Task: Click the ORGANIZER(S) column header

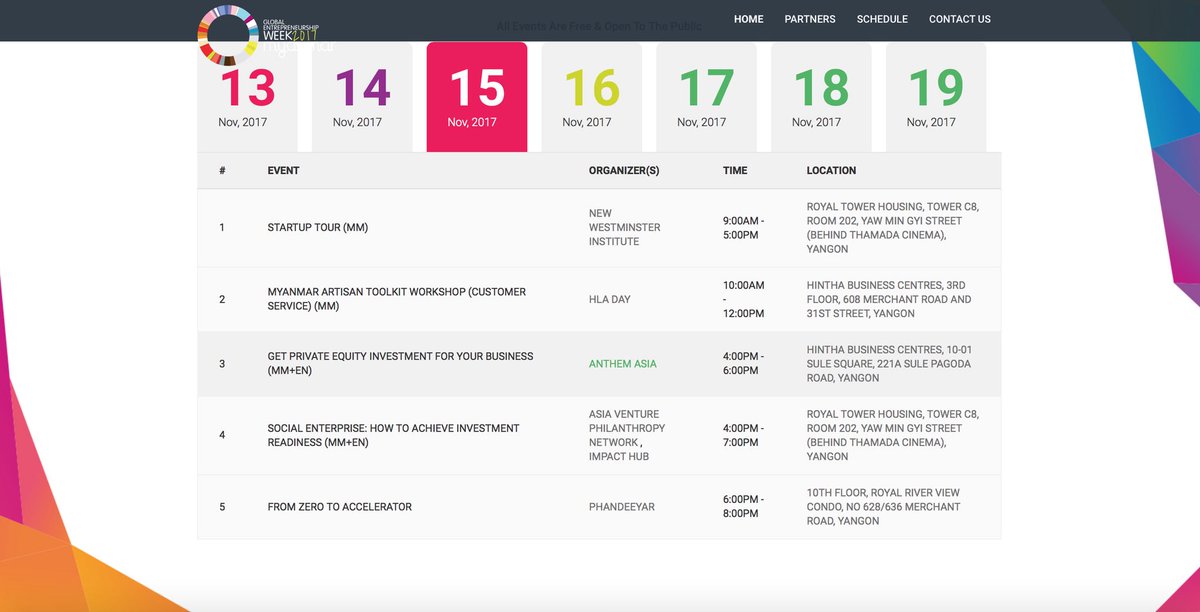Action: tap(624, 171)
